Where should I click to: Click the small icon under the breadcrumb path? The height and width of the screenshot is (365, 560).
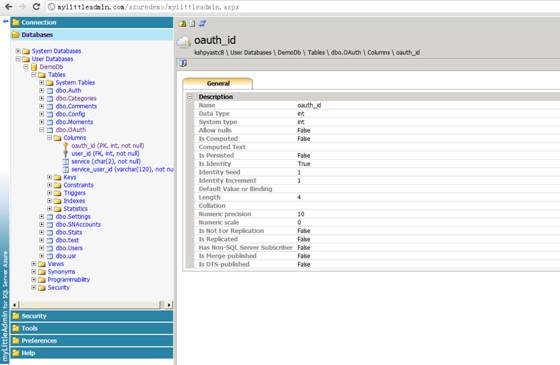click(183, 63)
